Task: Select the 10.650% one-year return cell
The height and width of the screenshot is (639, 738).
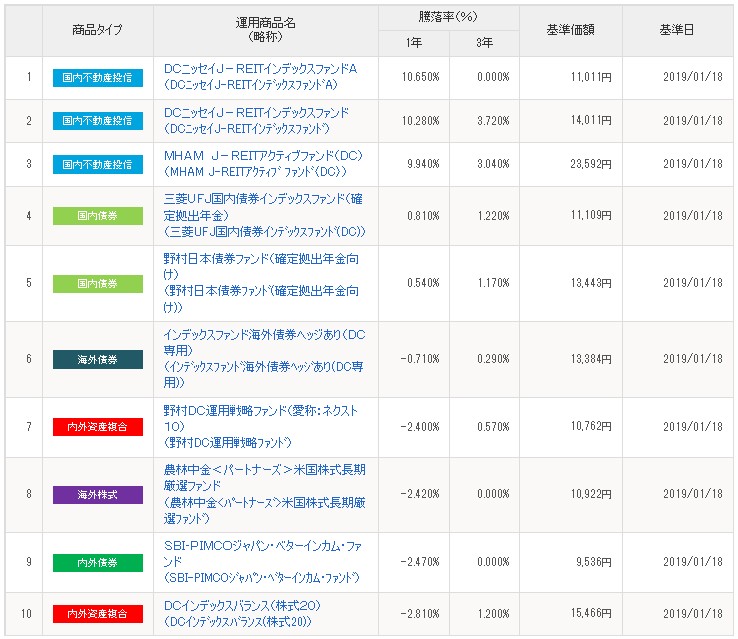Action: click(414, 77)
